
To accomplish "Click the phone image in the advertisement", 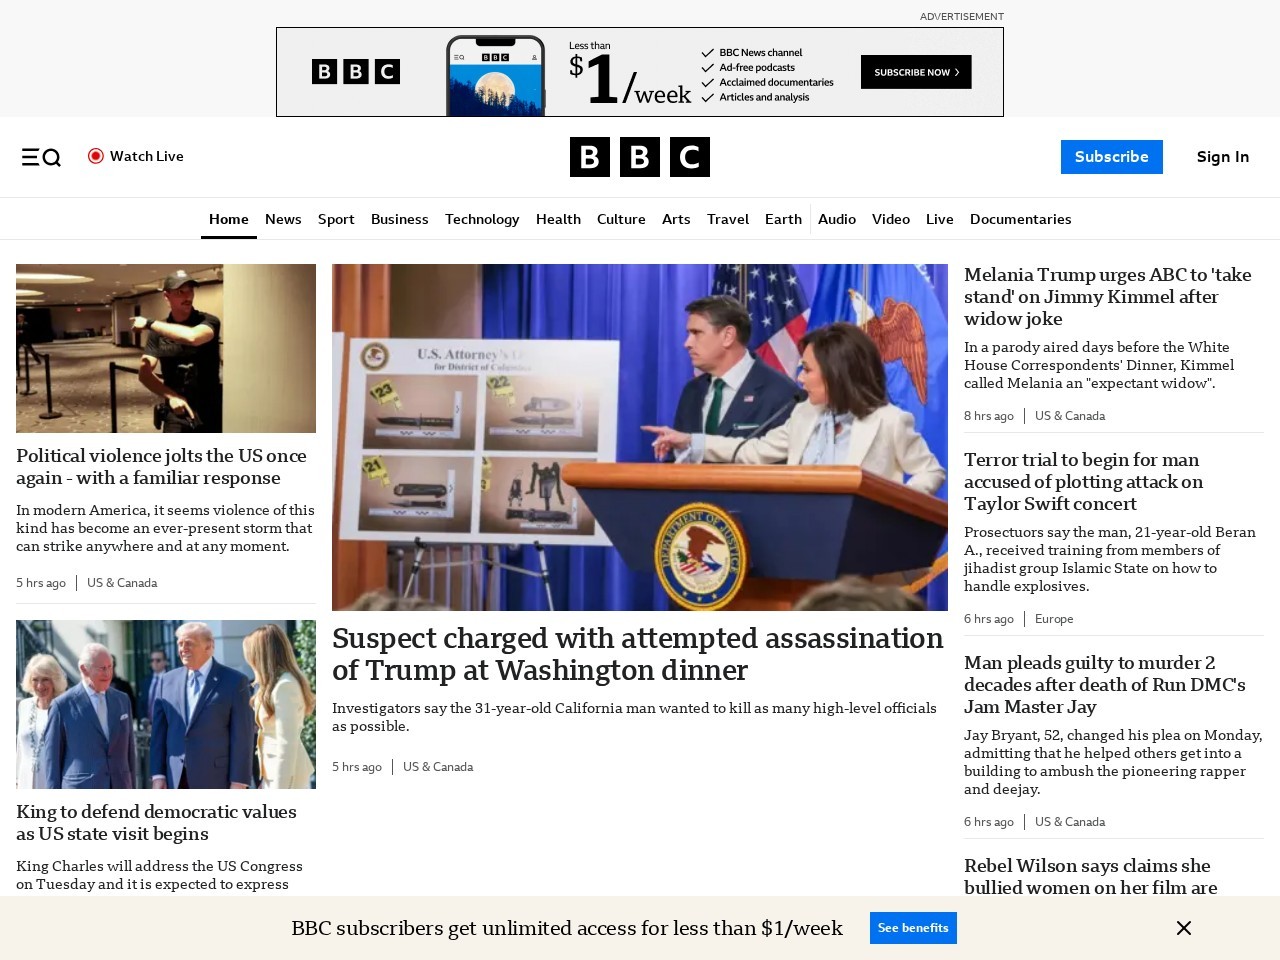I will (495, 76).
